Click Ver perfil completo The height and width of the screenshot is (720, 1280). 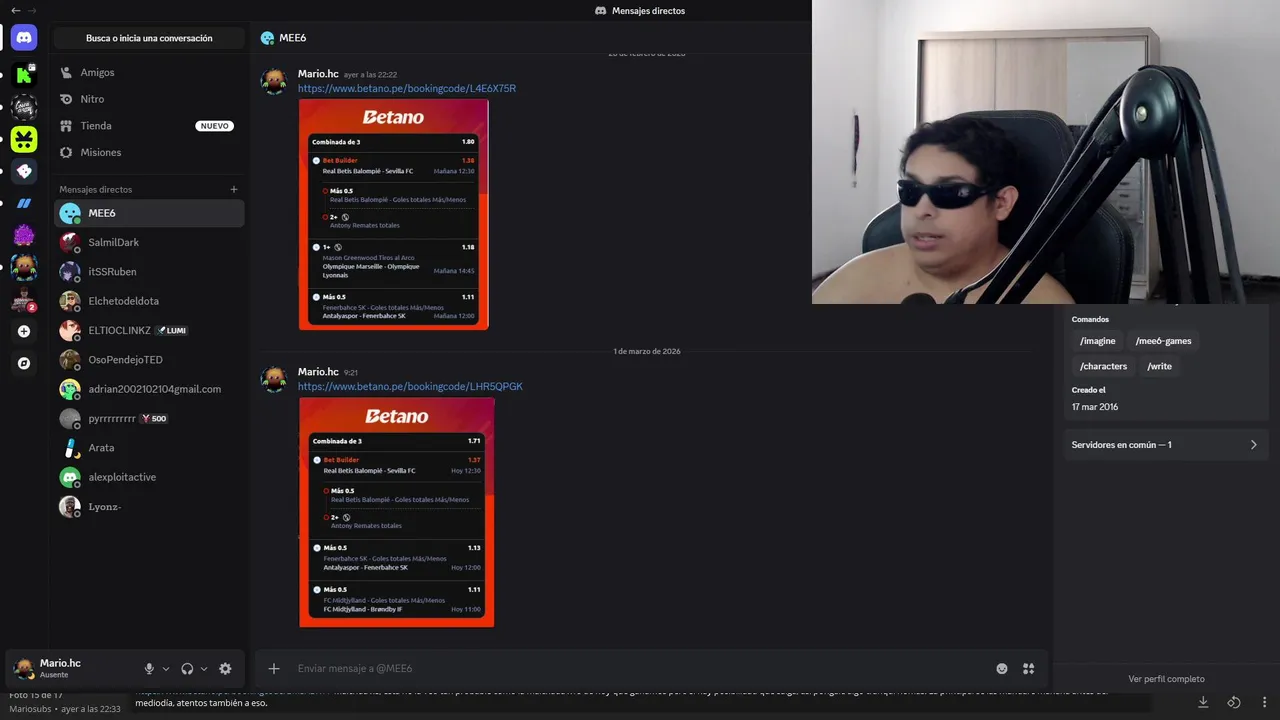[1166, 679]
